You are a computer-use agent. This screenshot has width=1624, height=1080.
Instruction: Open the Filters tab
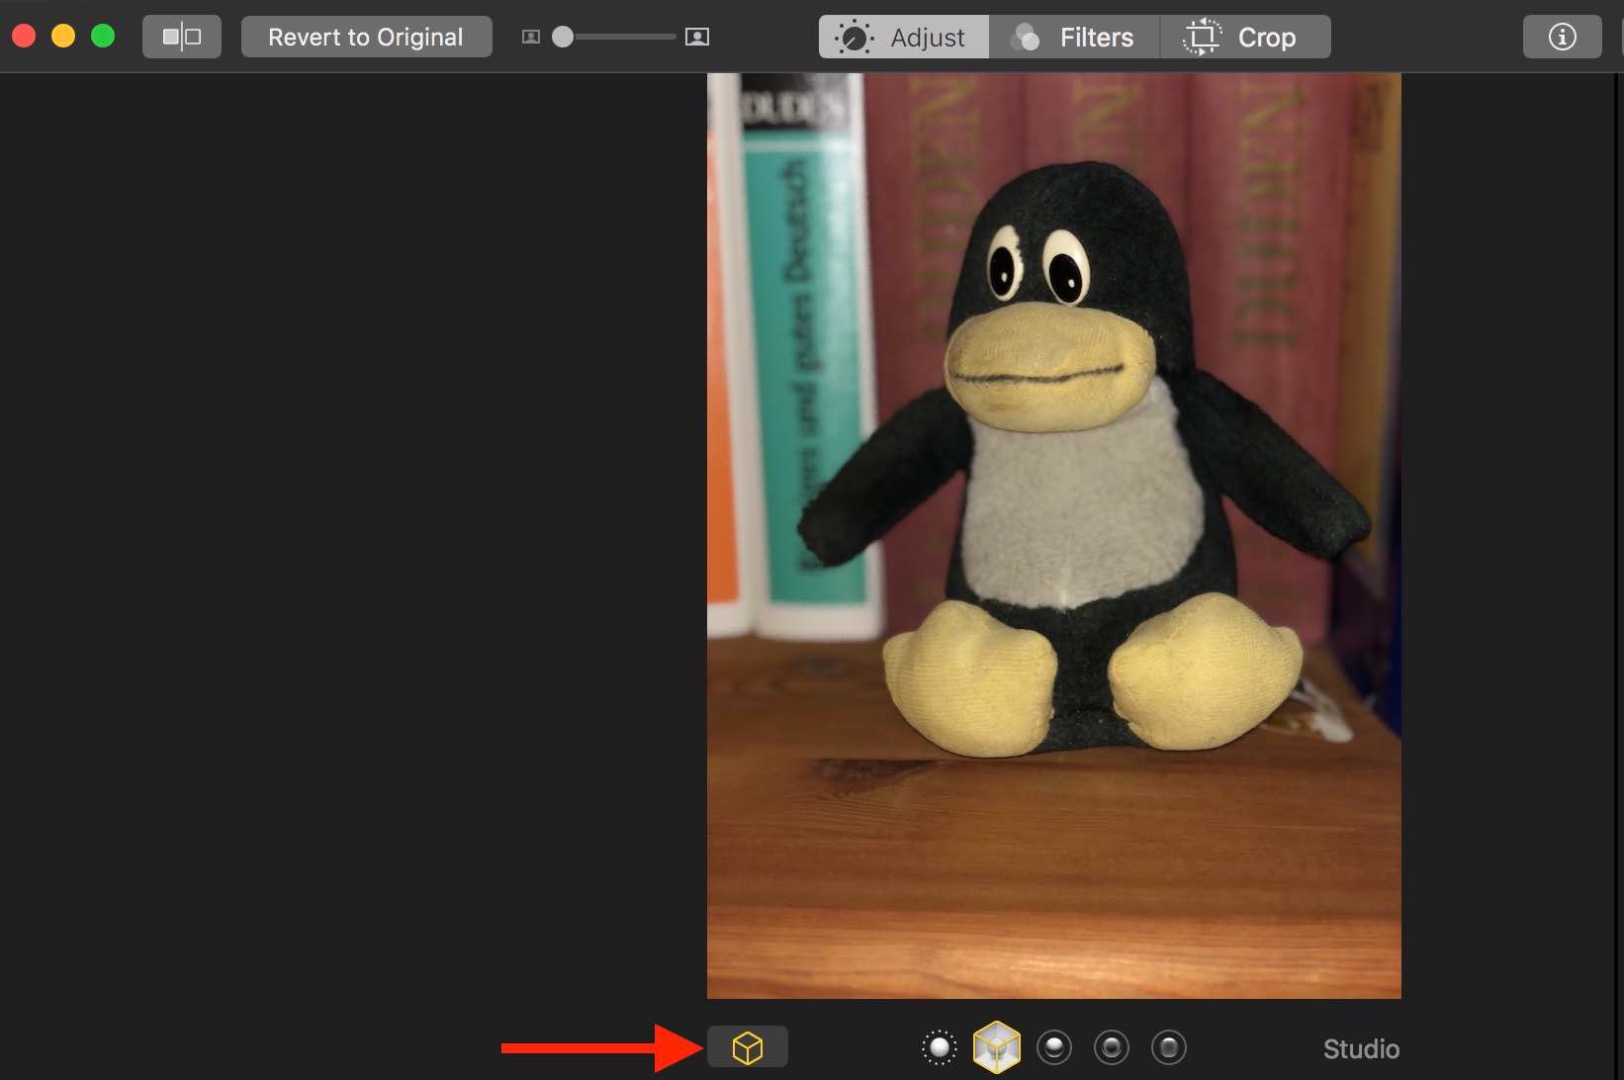point(1074,37)
